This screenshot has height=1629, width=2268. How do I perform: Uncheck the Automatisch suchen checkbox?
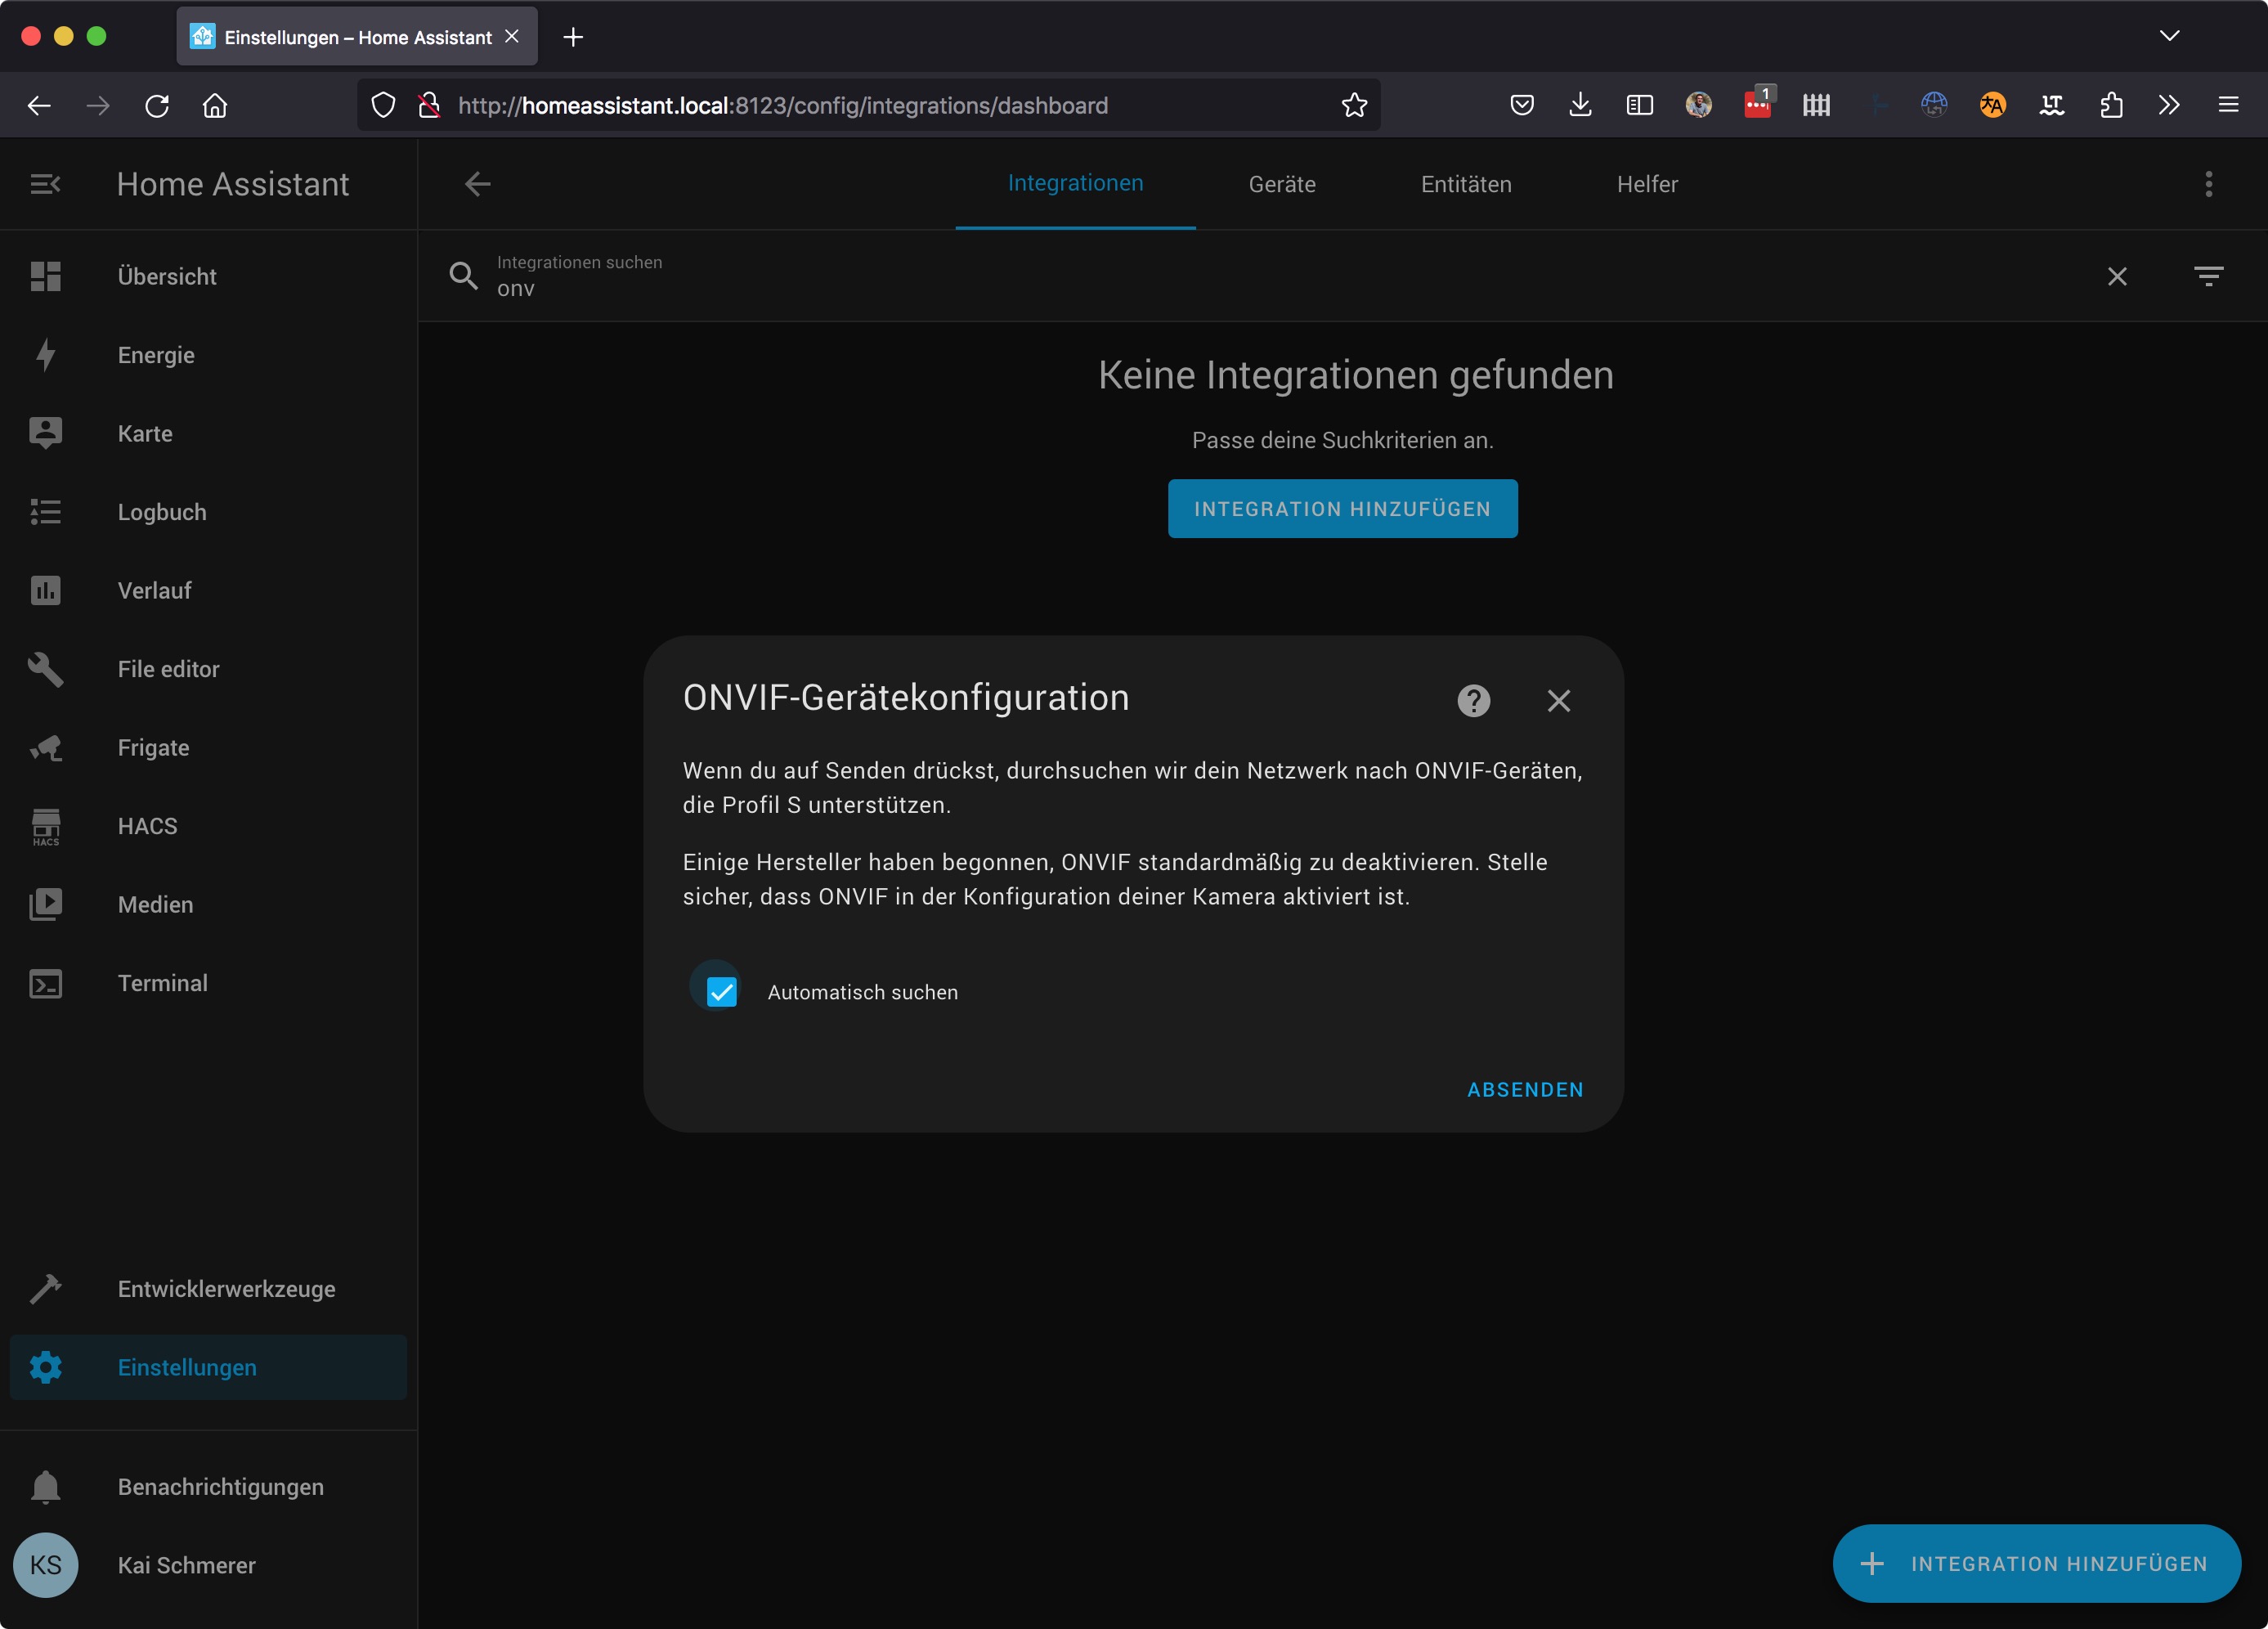point(721,991)
